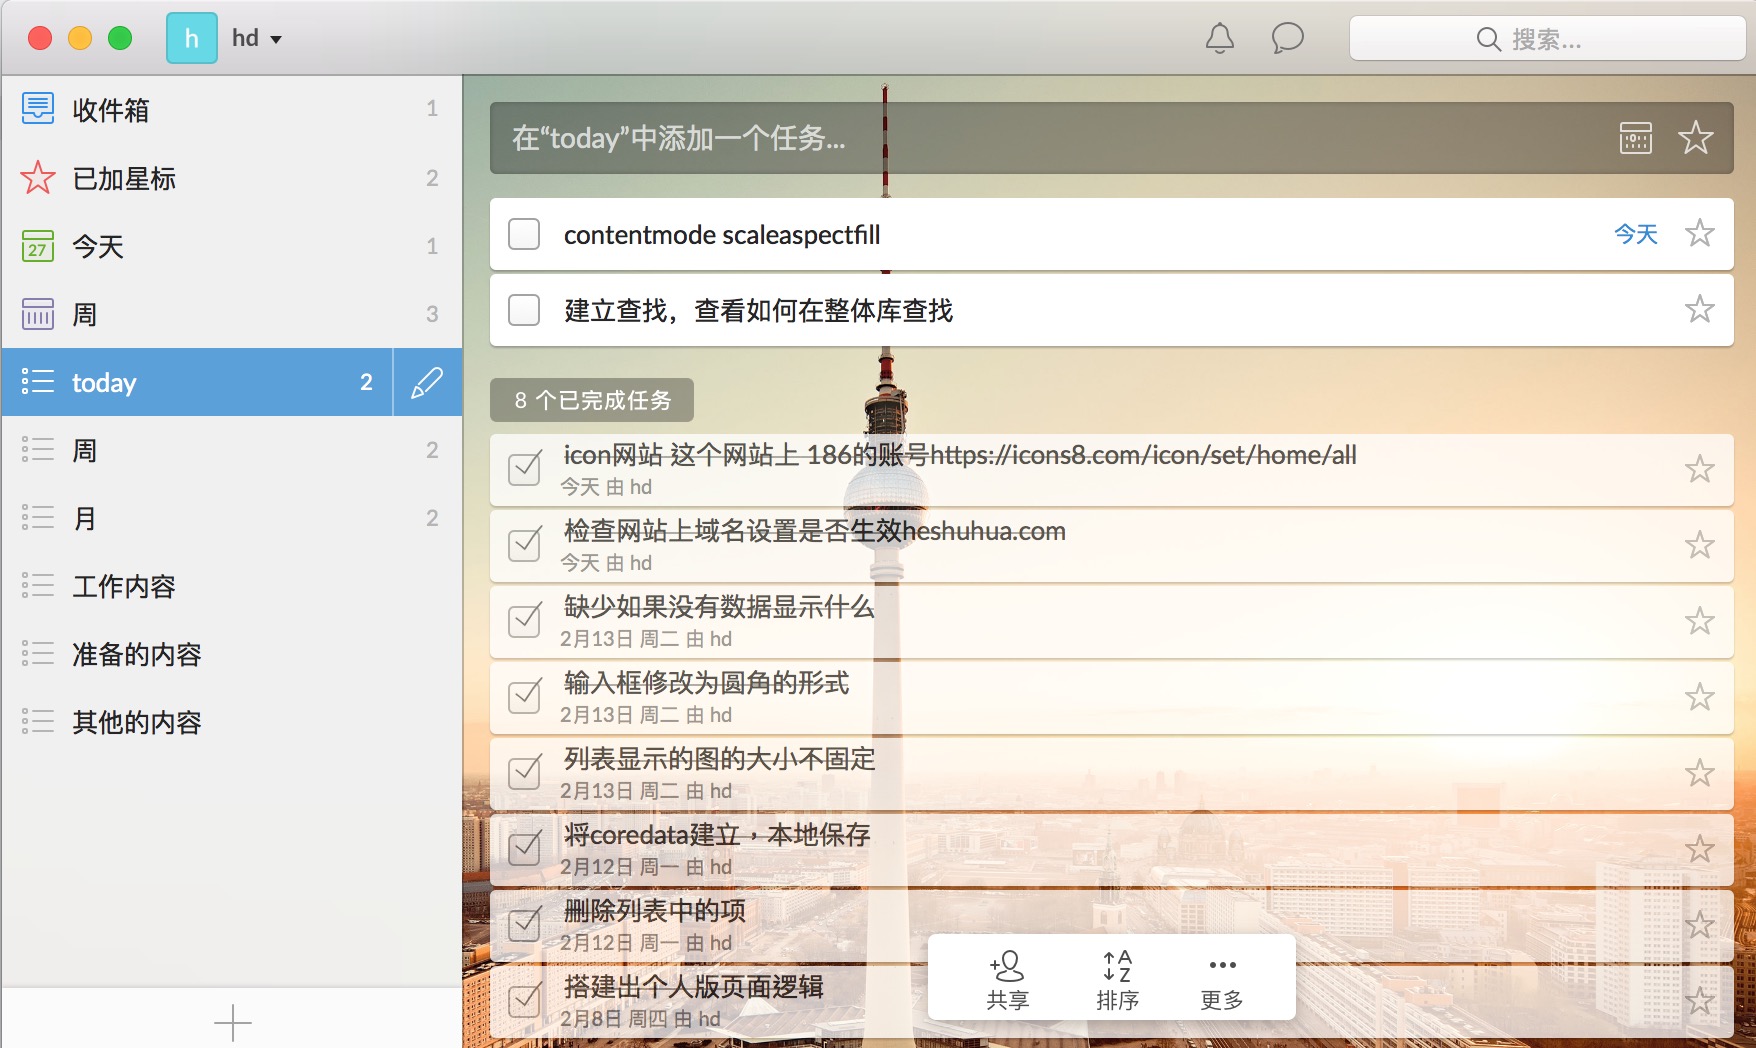The height and width of the screenshot is (1048, 1756).
Task: Open the 收件箱 inbox list
Action: coord(232,109)
